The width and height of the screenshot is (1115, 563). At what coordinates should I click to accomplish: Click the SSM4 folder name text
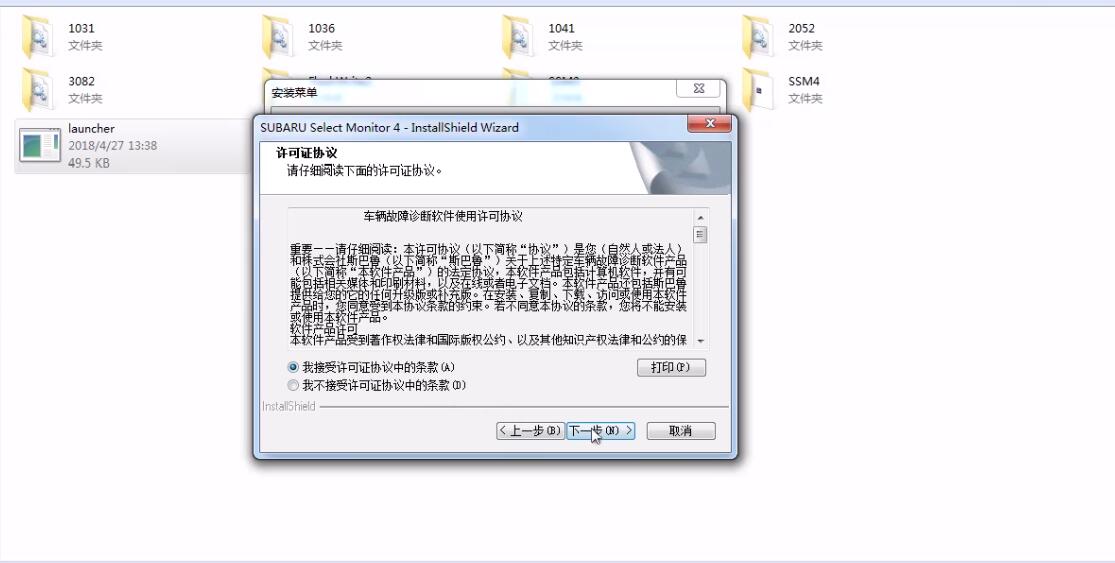pos(804,81)
